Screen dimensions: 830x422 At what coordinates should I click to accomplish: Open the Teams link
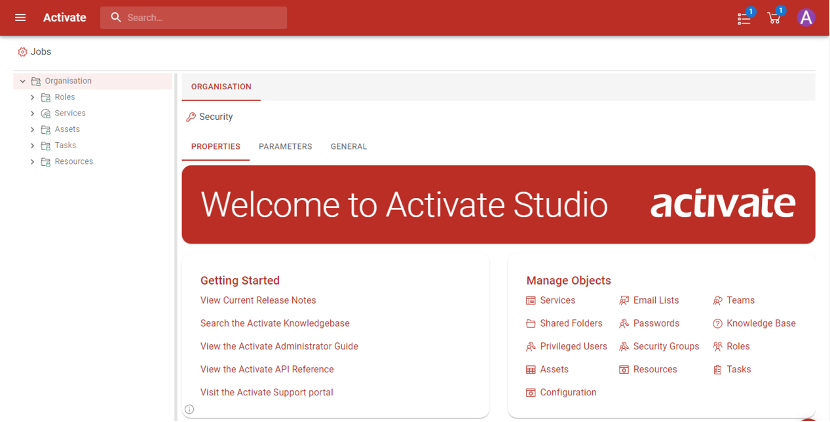pyautogui.click(x=741, y=300)
